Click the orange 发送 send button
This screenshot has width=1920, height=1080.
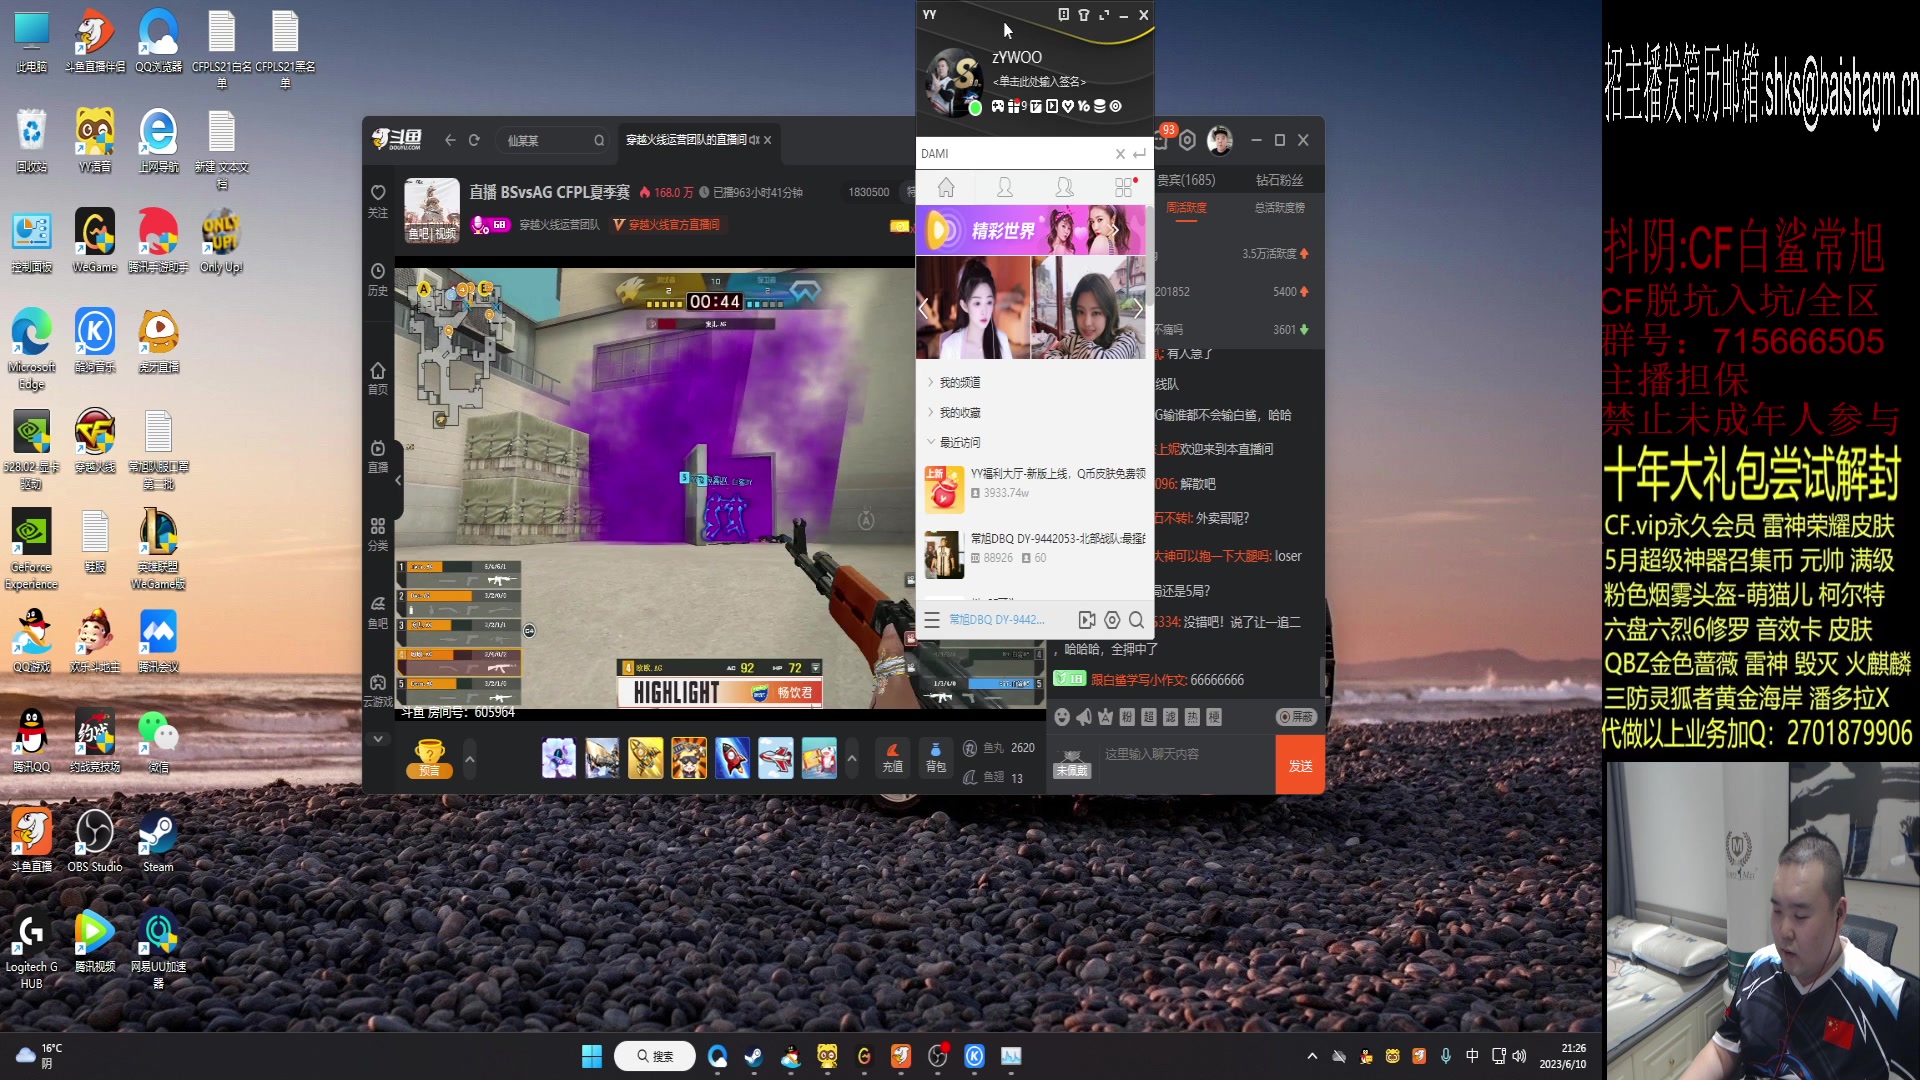(x=1300, y=766)
